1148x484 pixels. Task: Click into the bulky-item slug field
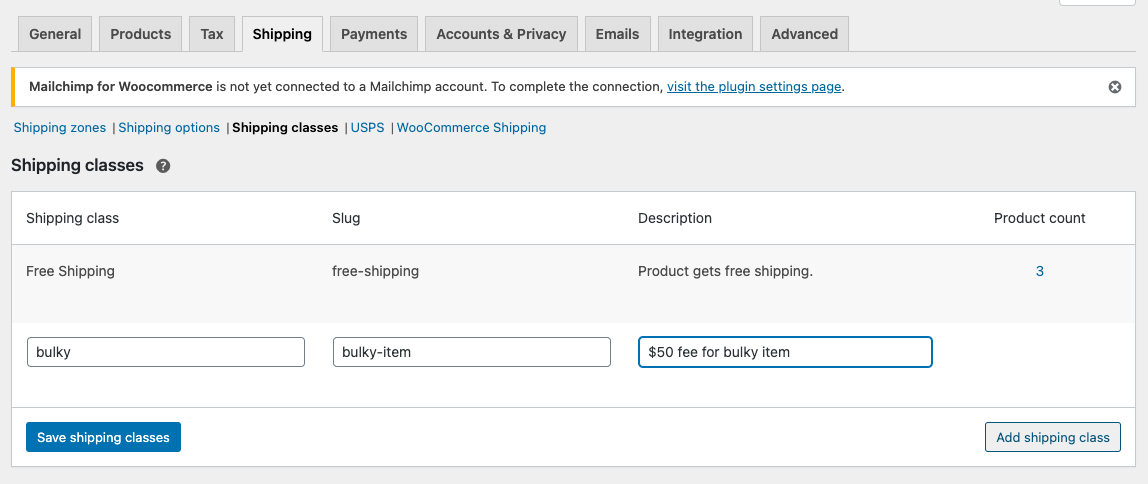[x=472, y=352]
